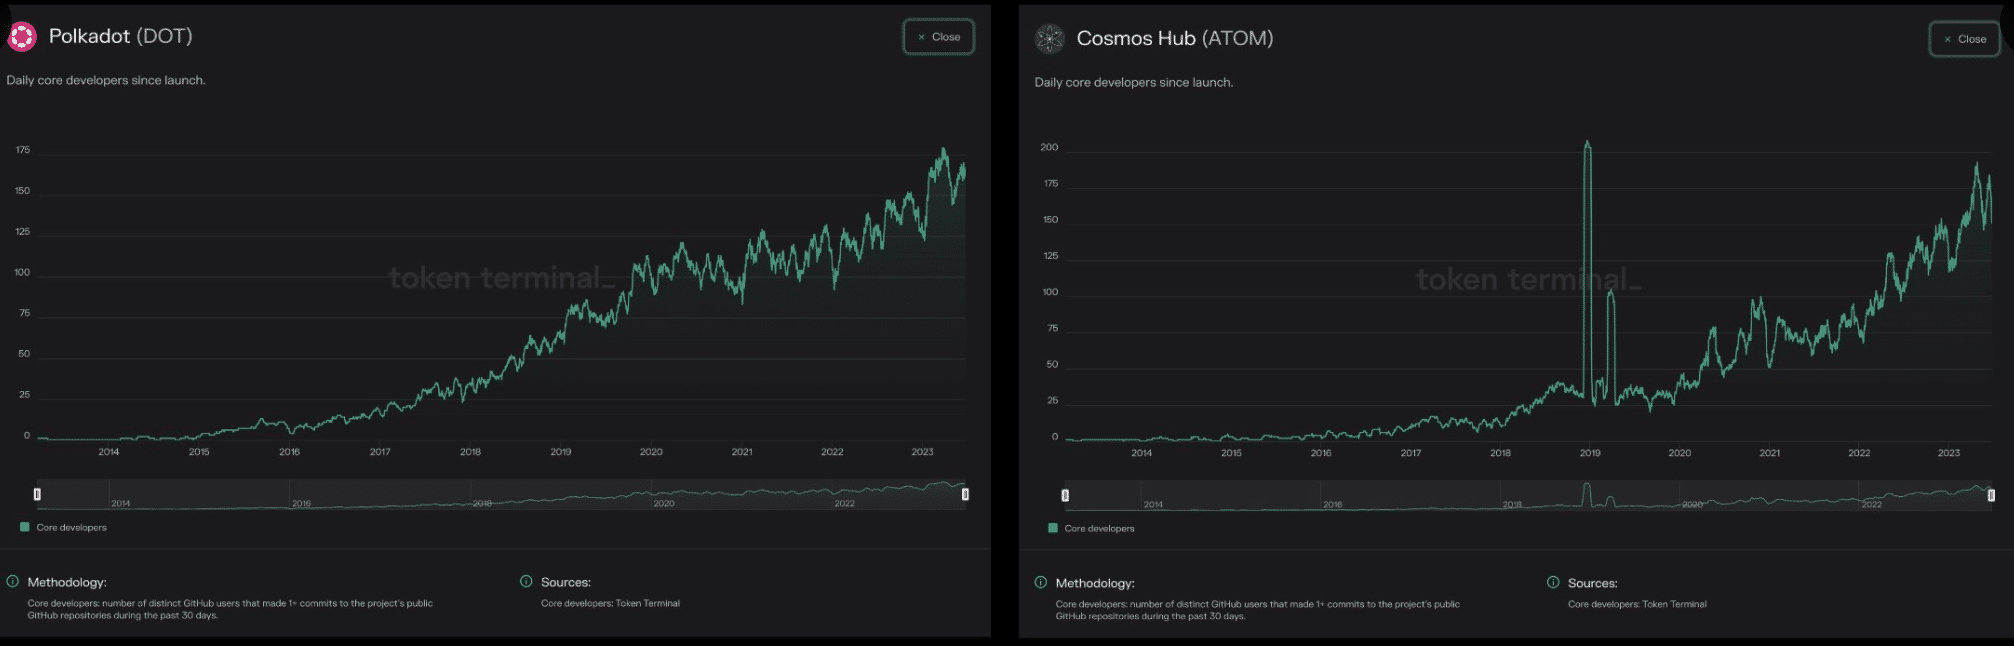Click the Polkadot logo icon

pos(22,37)
